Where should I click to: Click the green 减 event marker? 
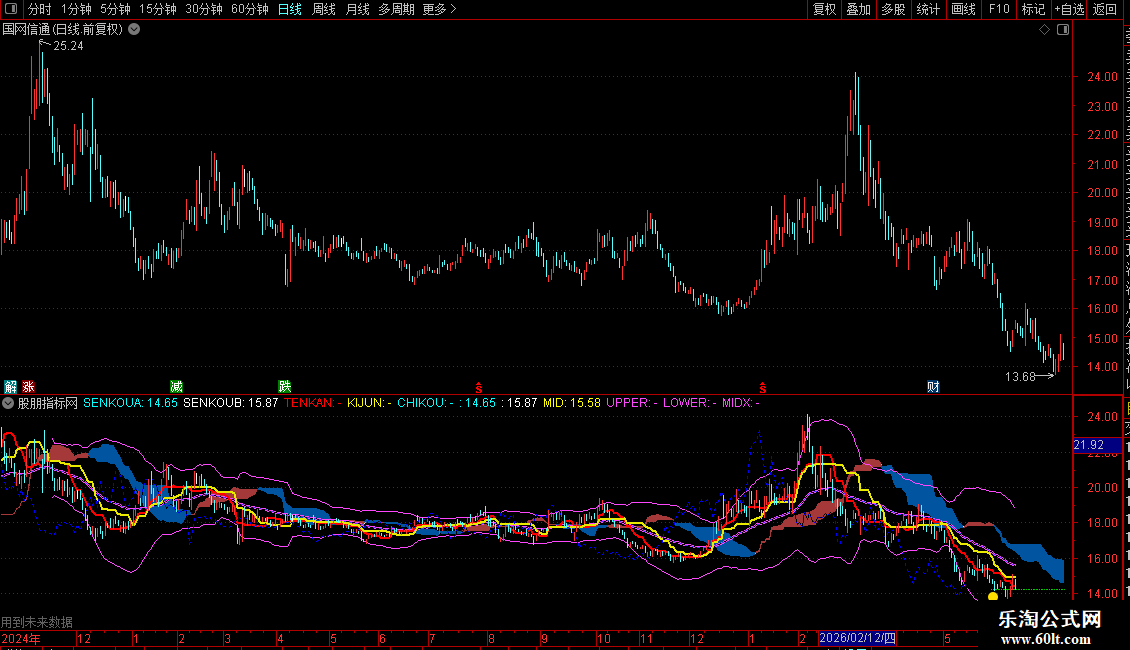coord(177,387)
